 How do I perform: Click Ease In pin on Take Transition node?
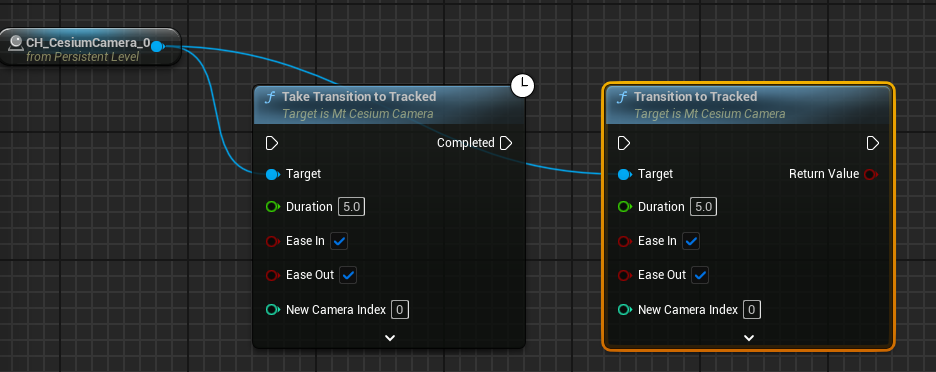pyautogui.click(x=273, y=241)
